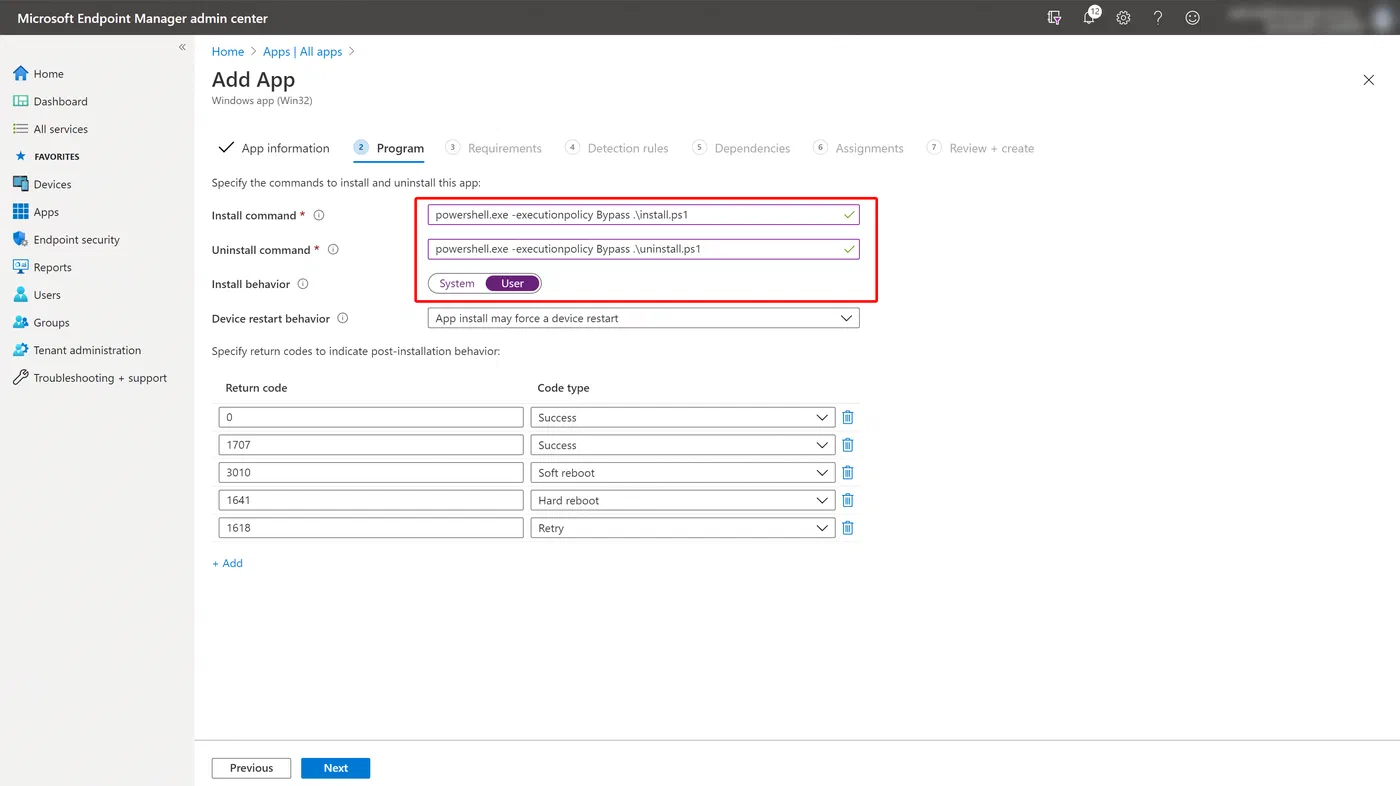This screenshot has width=1400, height=786.
Task: Open the notifications bell icon
Action: point(1090,17)
